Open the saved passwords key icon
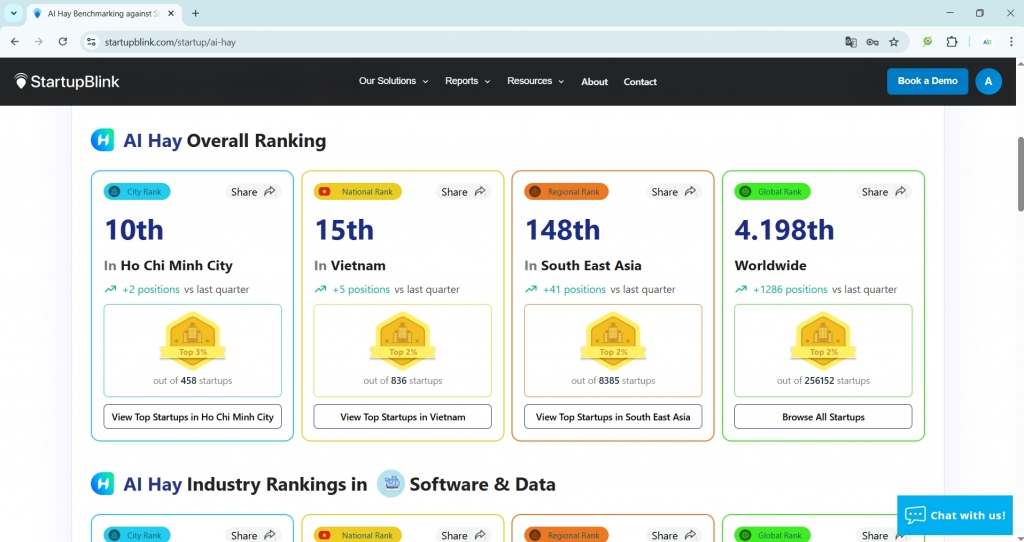Screen dimensions: 1024x542 click(872, 42)
